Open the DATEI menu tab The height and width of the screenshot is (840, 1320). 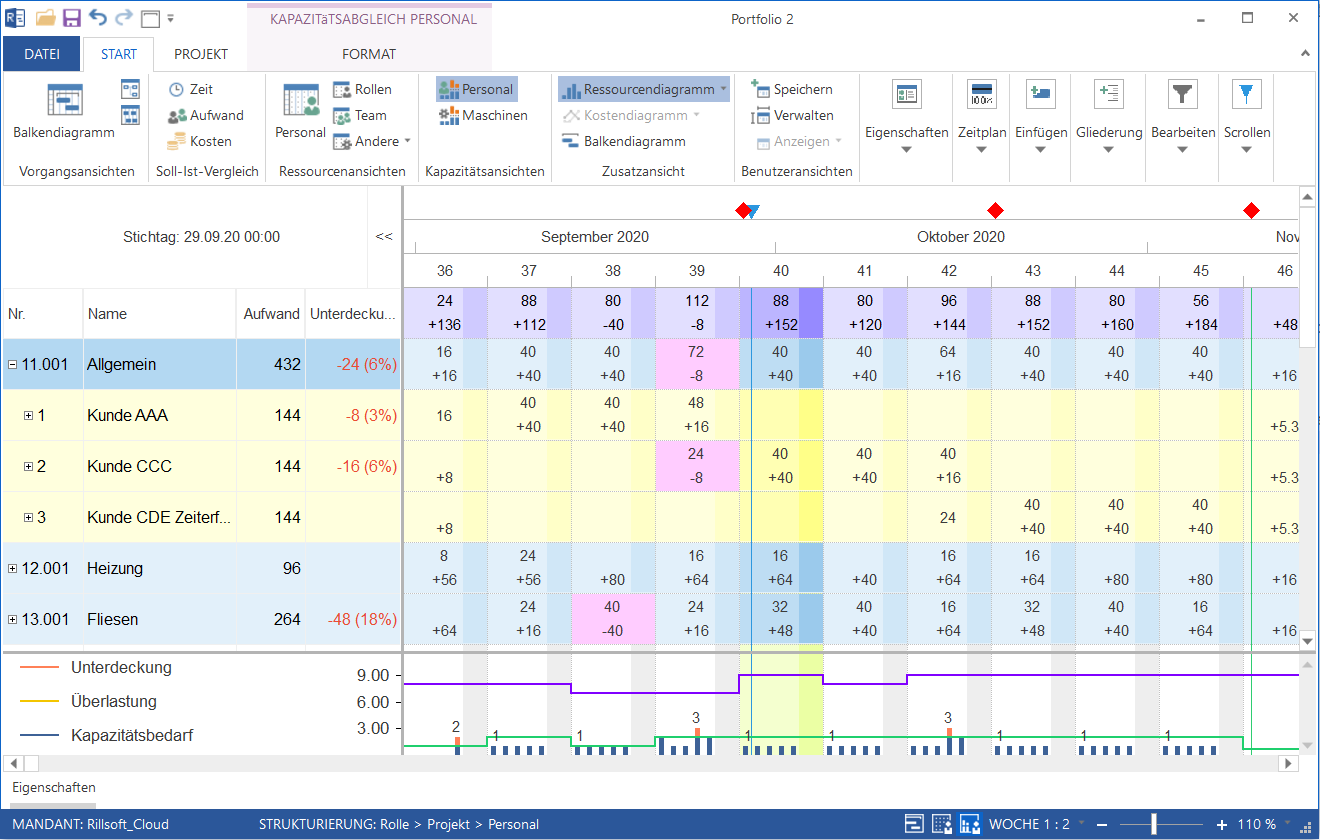click(x=41, y=54)
